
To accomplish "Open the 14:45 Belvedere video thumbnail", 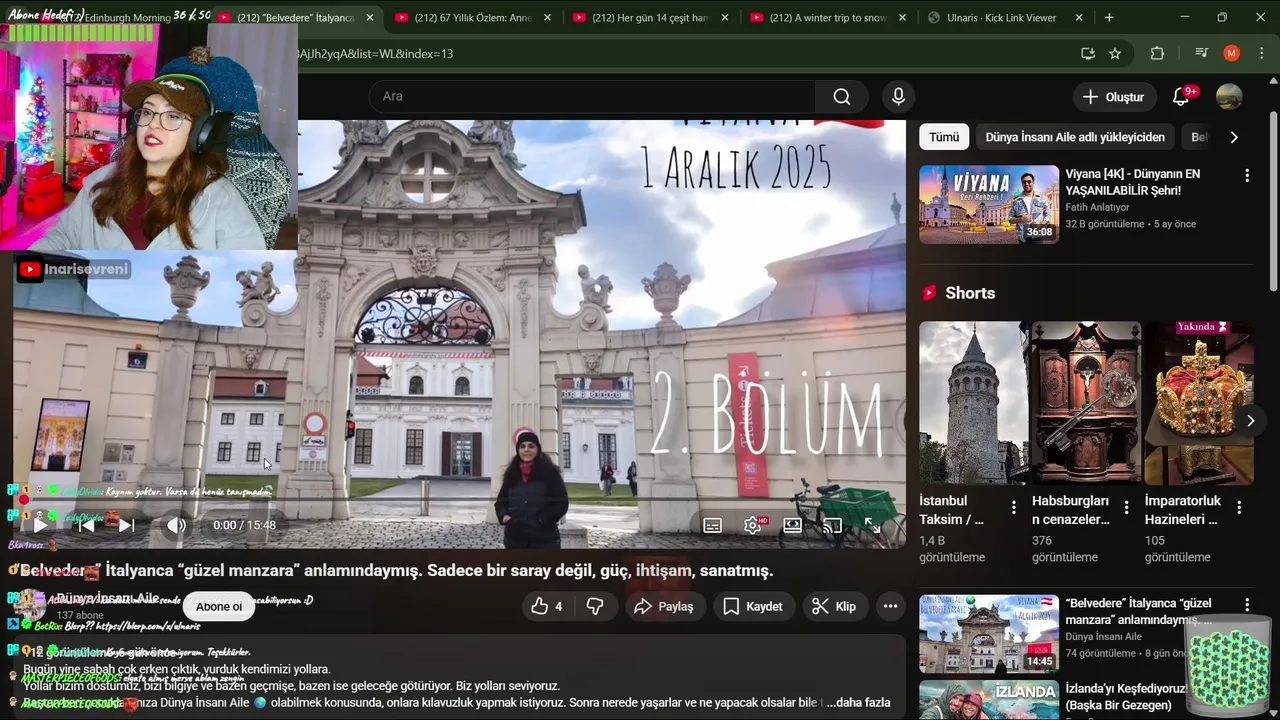I will (x=989, y=634).
